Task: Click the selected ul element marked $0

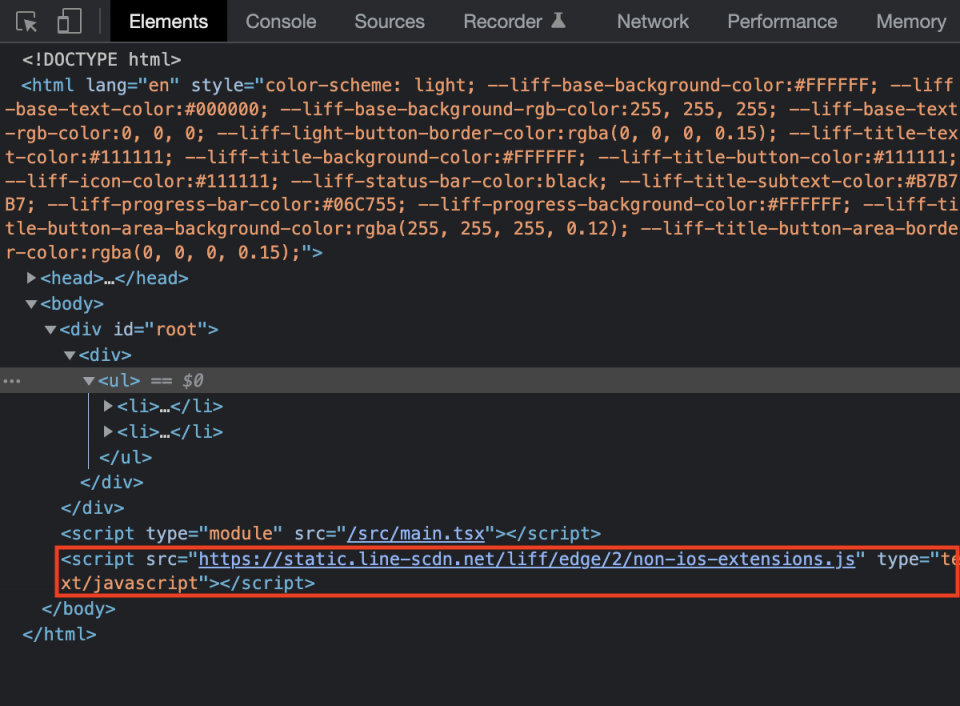Action: click(x=121, y=380)
